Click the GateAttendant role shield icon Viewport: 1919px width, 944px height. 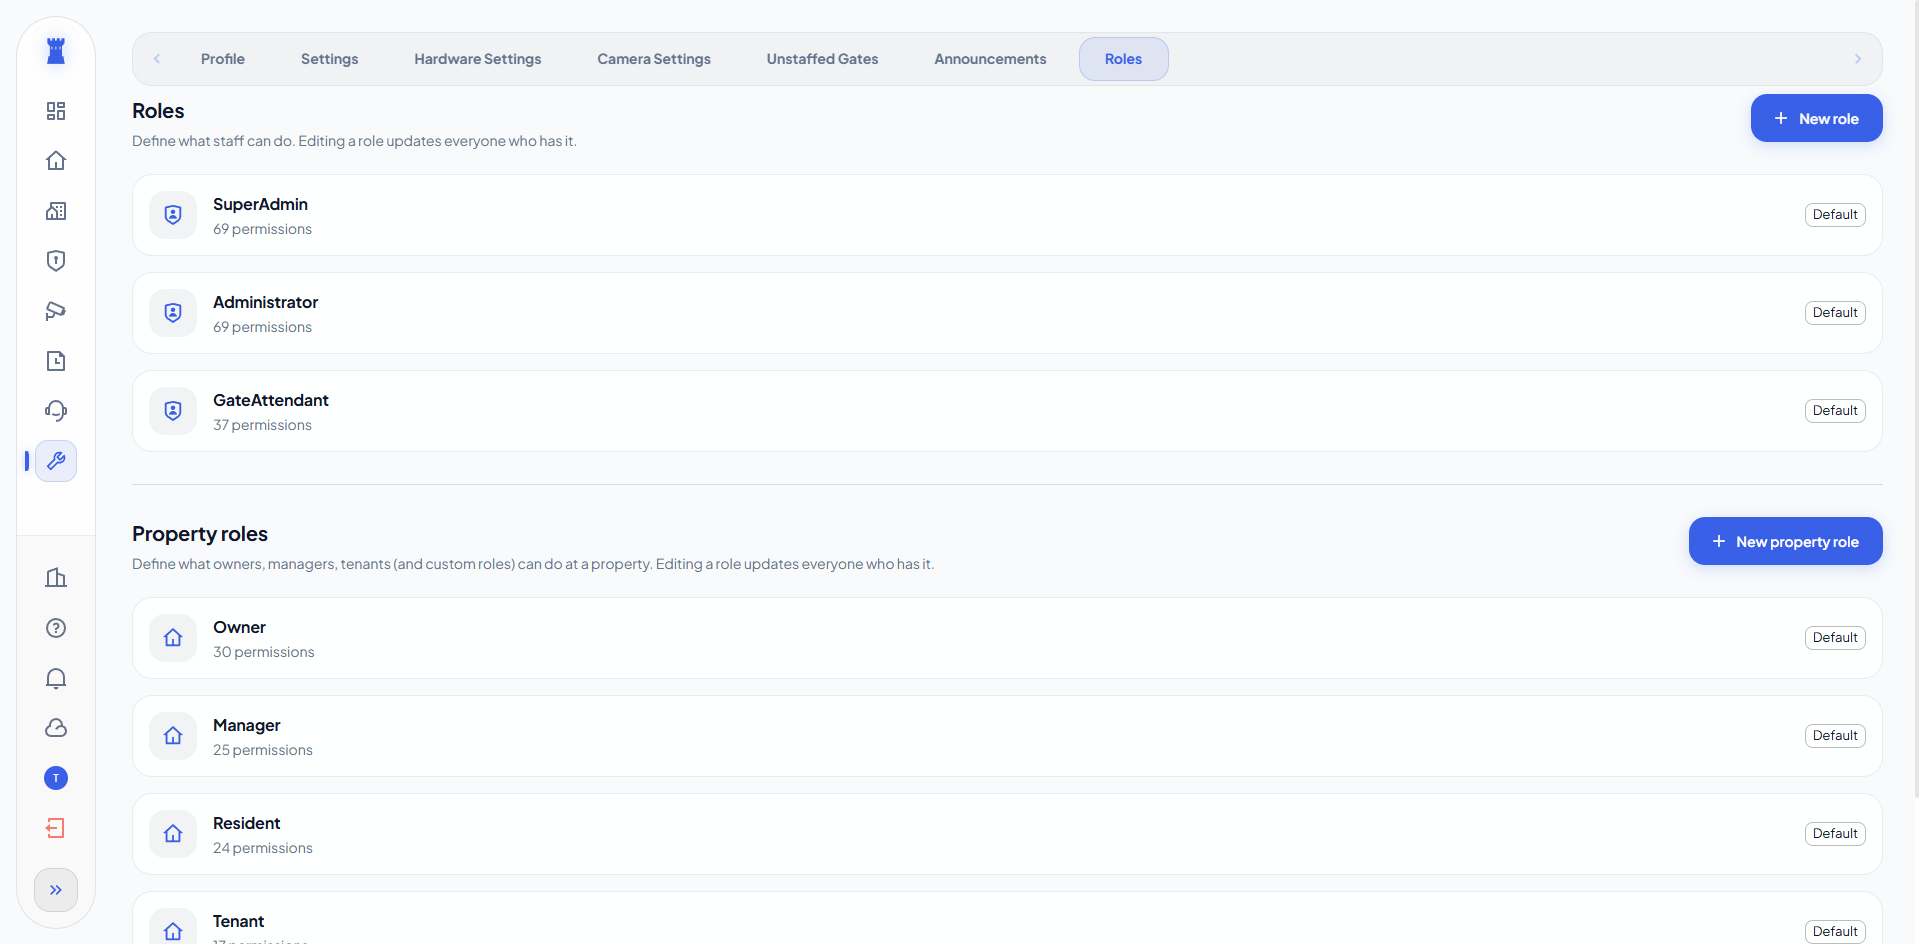pyautogui.click(x=173, y=411)
